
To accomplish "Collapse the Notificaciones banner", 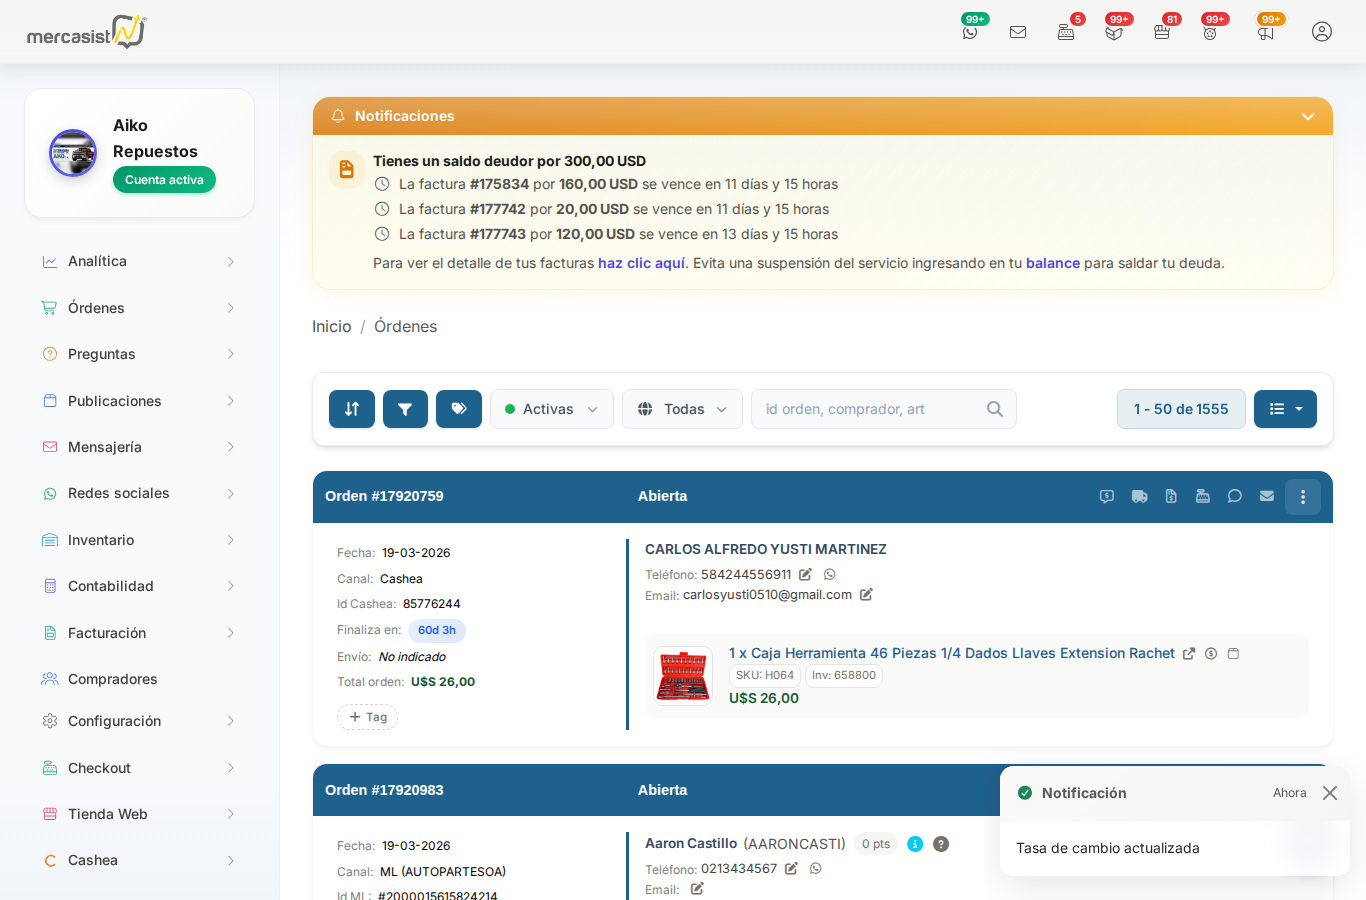I will 1307,117.
